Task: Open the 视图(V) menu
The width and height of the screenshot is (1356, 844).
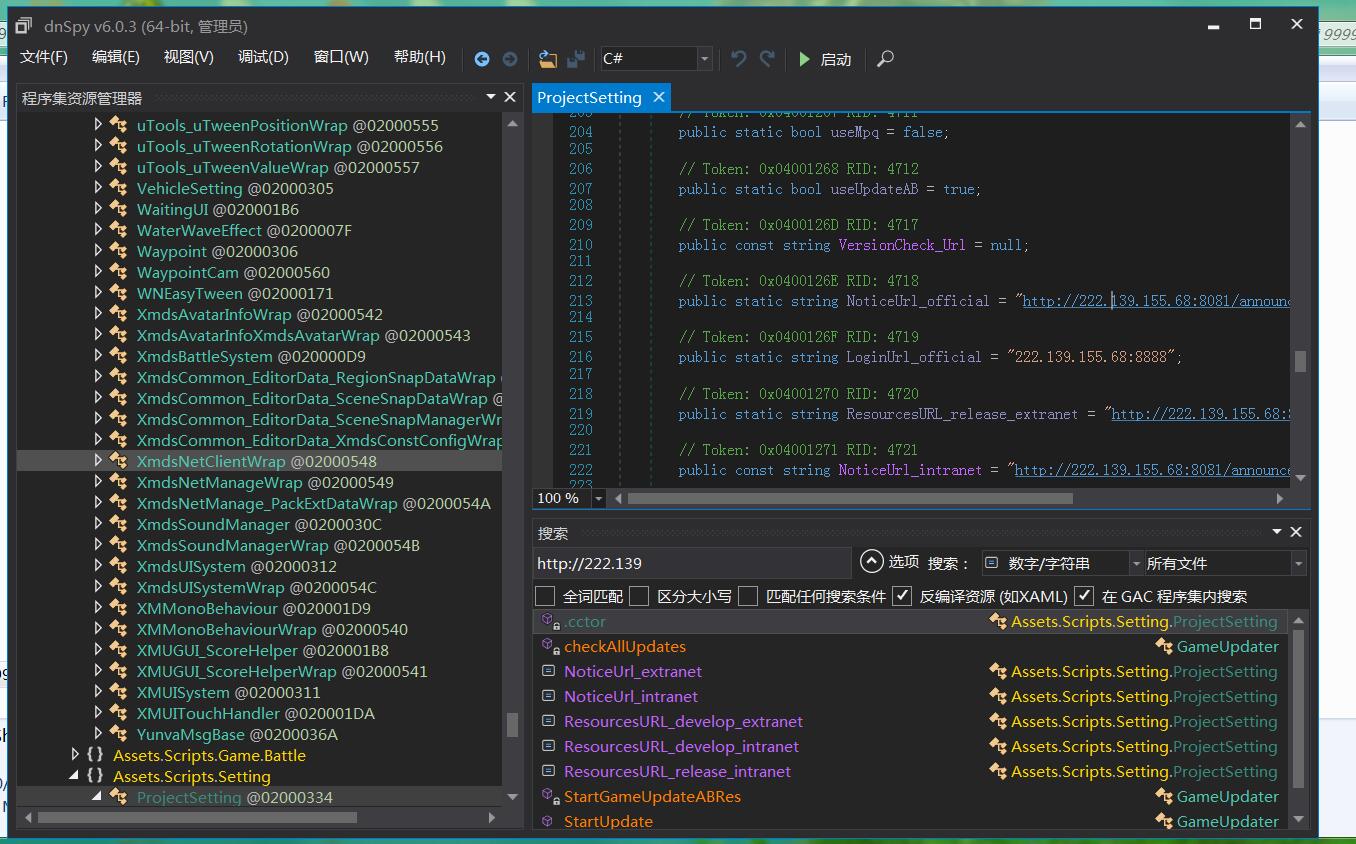Action: [x=188, y=57]
